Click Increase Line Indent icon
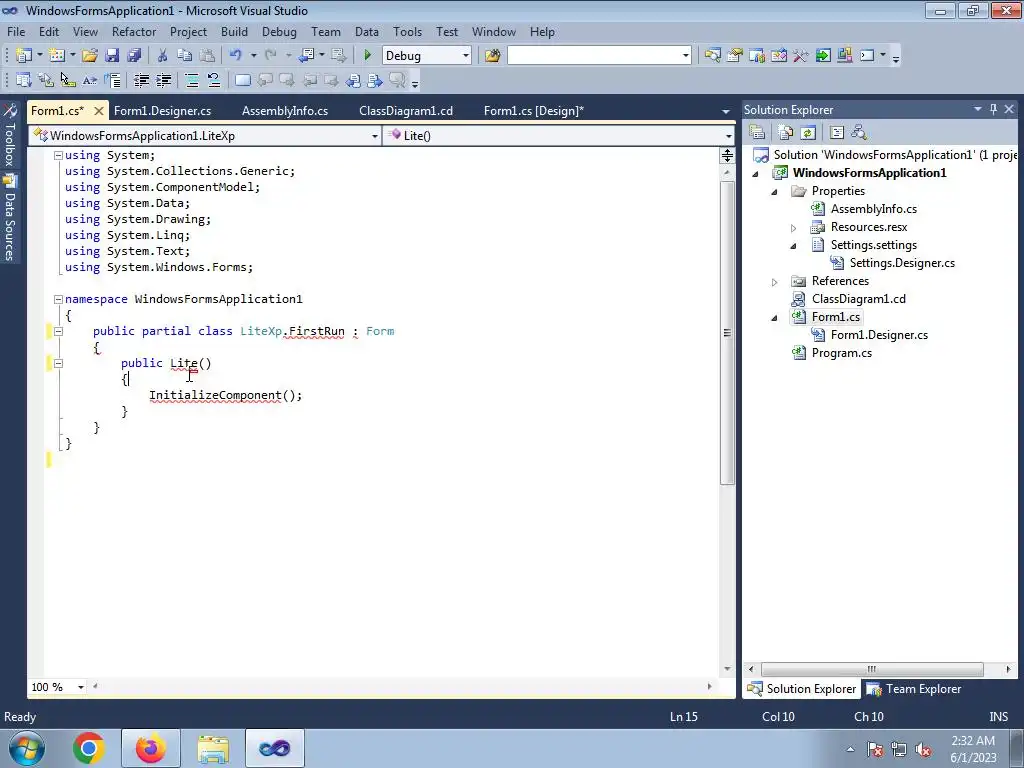 click(x=163, y=80)
